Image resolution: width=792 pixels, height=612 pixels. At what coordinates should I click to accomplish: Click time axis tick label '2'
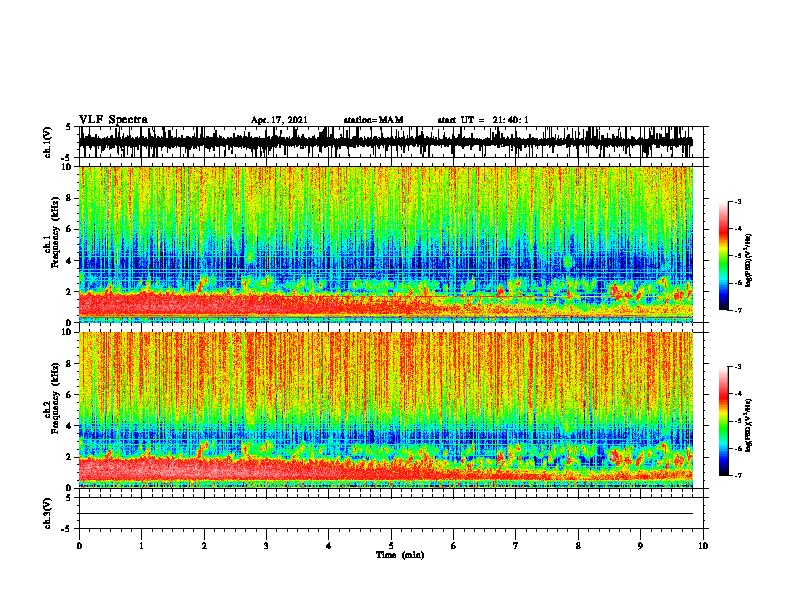(204, 546)
